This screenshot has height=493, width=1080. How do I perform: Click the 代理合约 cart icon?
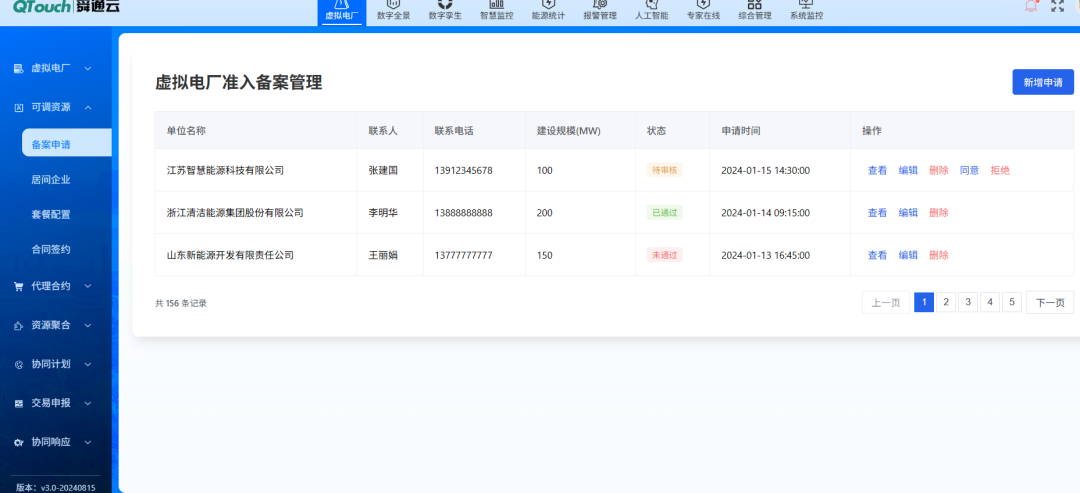(x=19, y=286)
